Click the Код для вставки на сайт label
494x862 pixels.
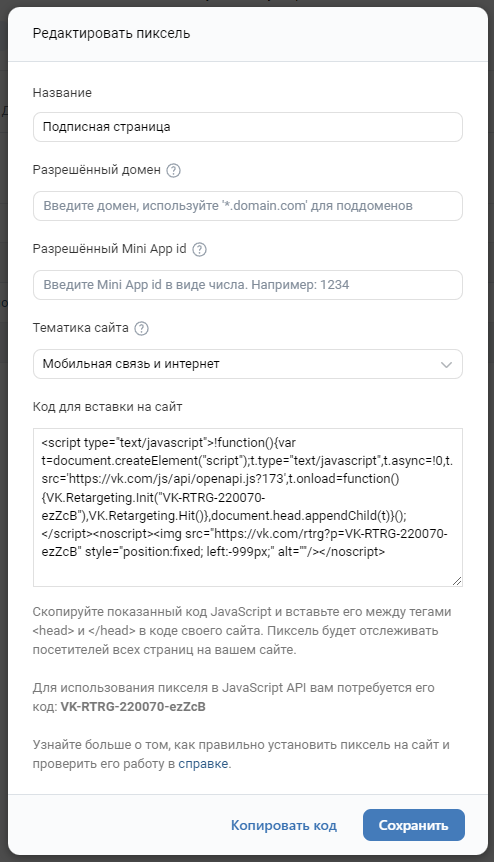coord(107,407)
